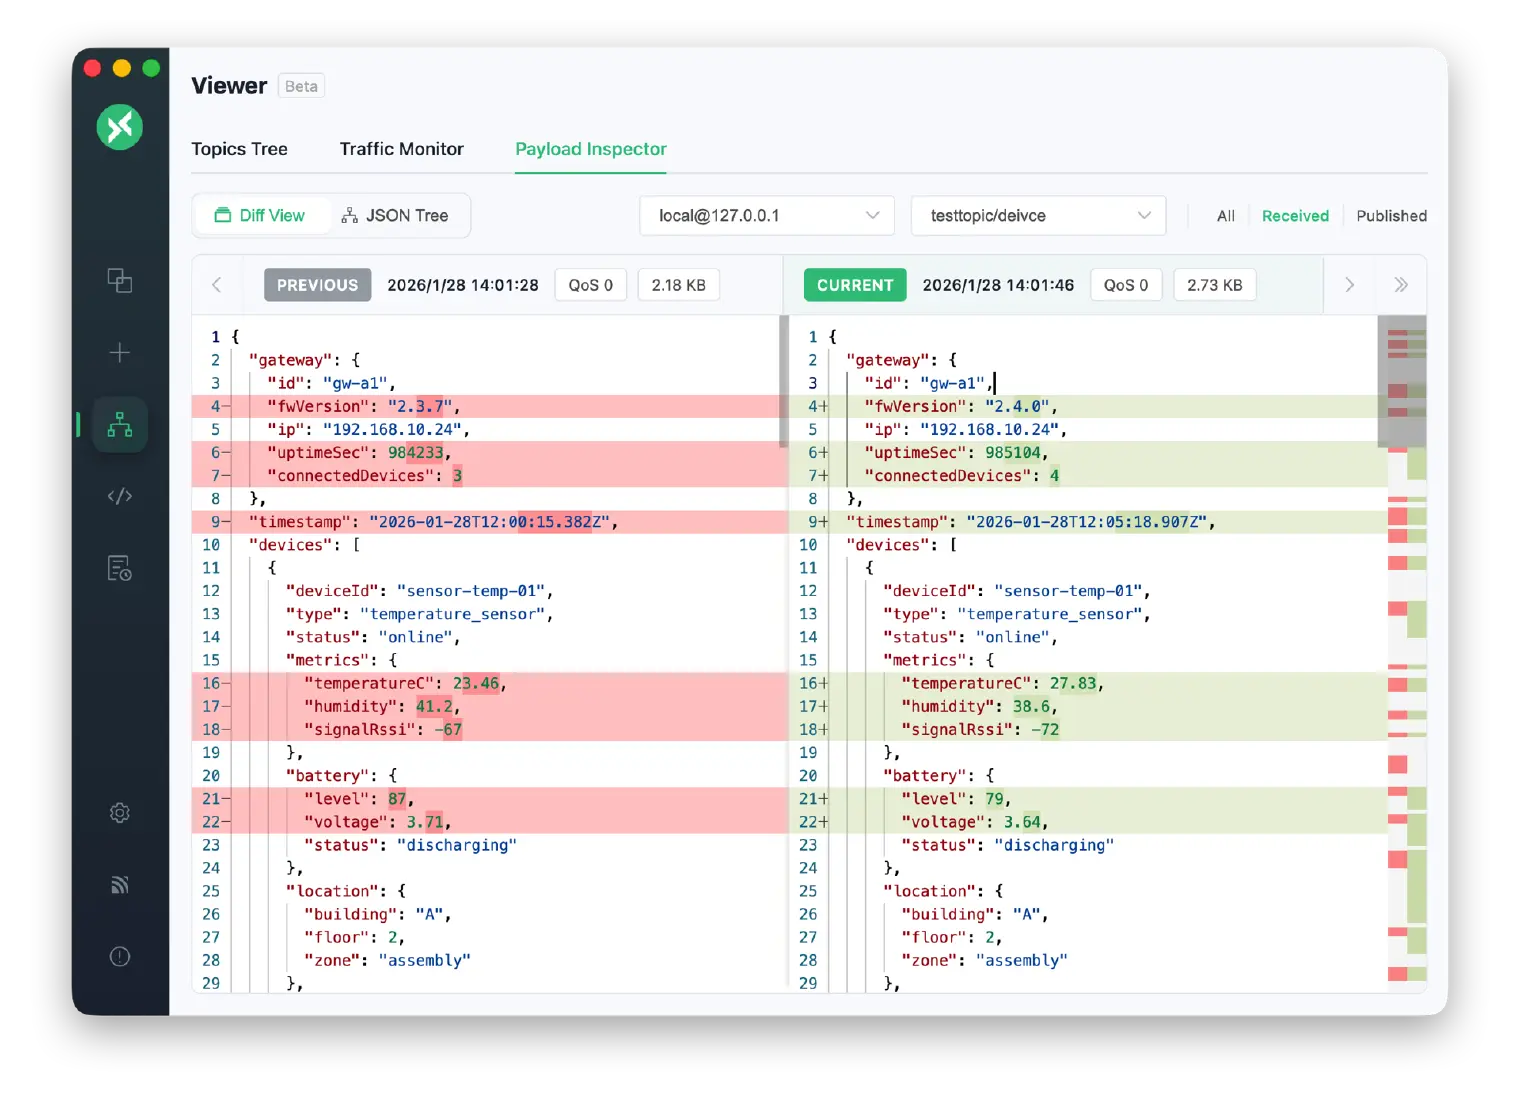Click the 2.18 KB size tag
The height and width of the screenshot is (1112, 1520).
point(678,285)
